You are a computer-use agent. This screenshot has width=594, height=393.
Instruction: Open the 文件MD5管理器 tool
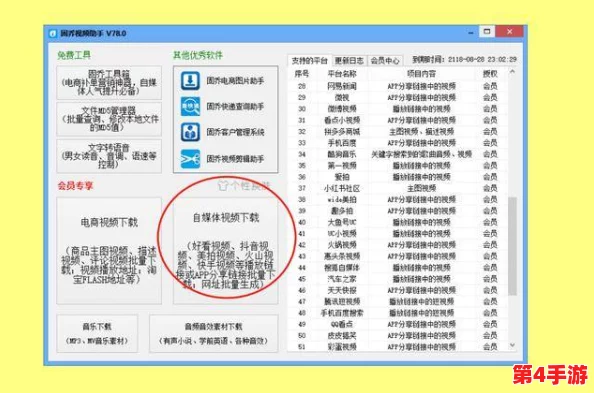click(x=109, y=119)
